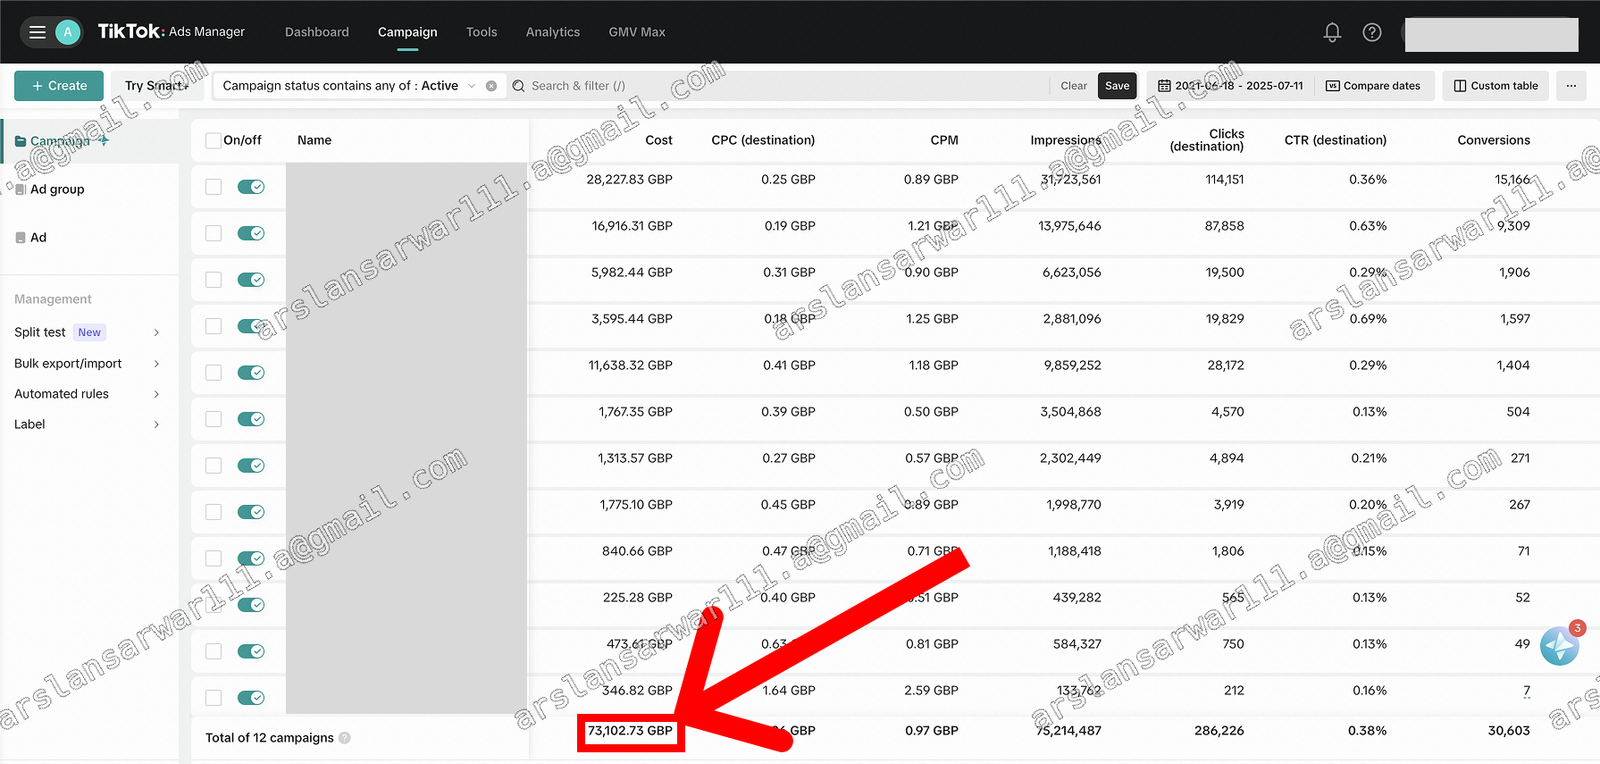Click the 31,723,561 impressions cell
The height and width of the screenshot is (764, 1600).
(x=1070, y=179)
